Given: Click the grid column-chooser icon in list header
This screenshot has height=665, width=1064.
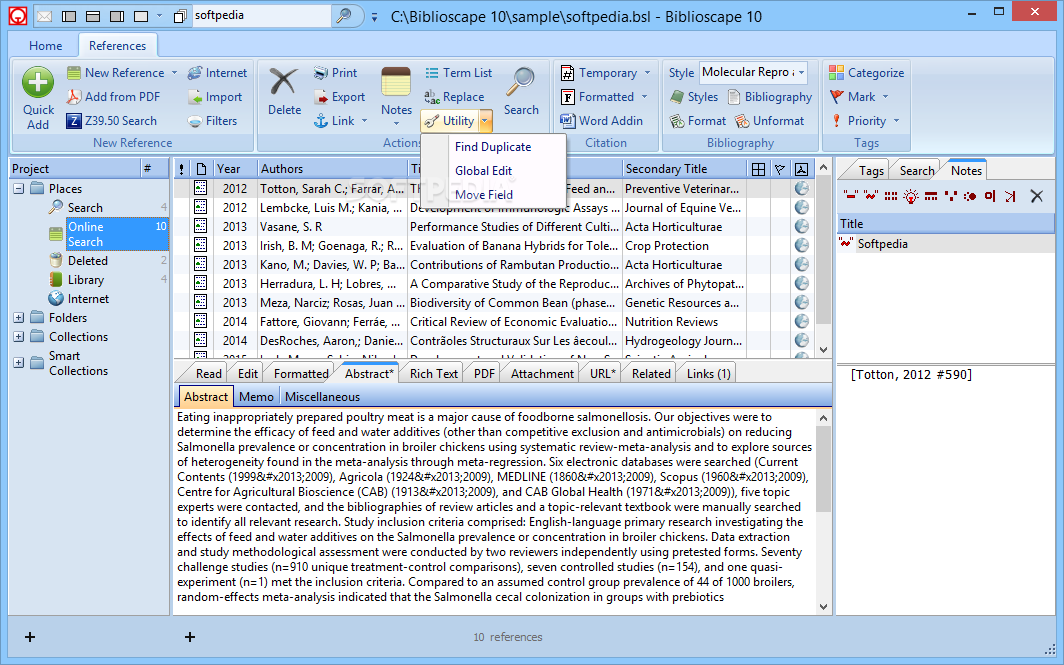Looking at the screenshot, I should [759, 169].
